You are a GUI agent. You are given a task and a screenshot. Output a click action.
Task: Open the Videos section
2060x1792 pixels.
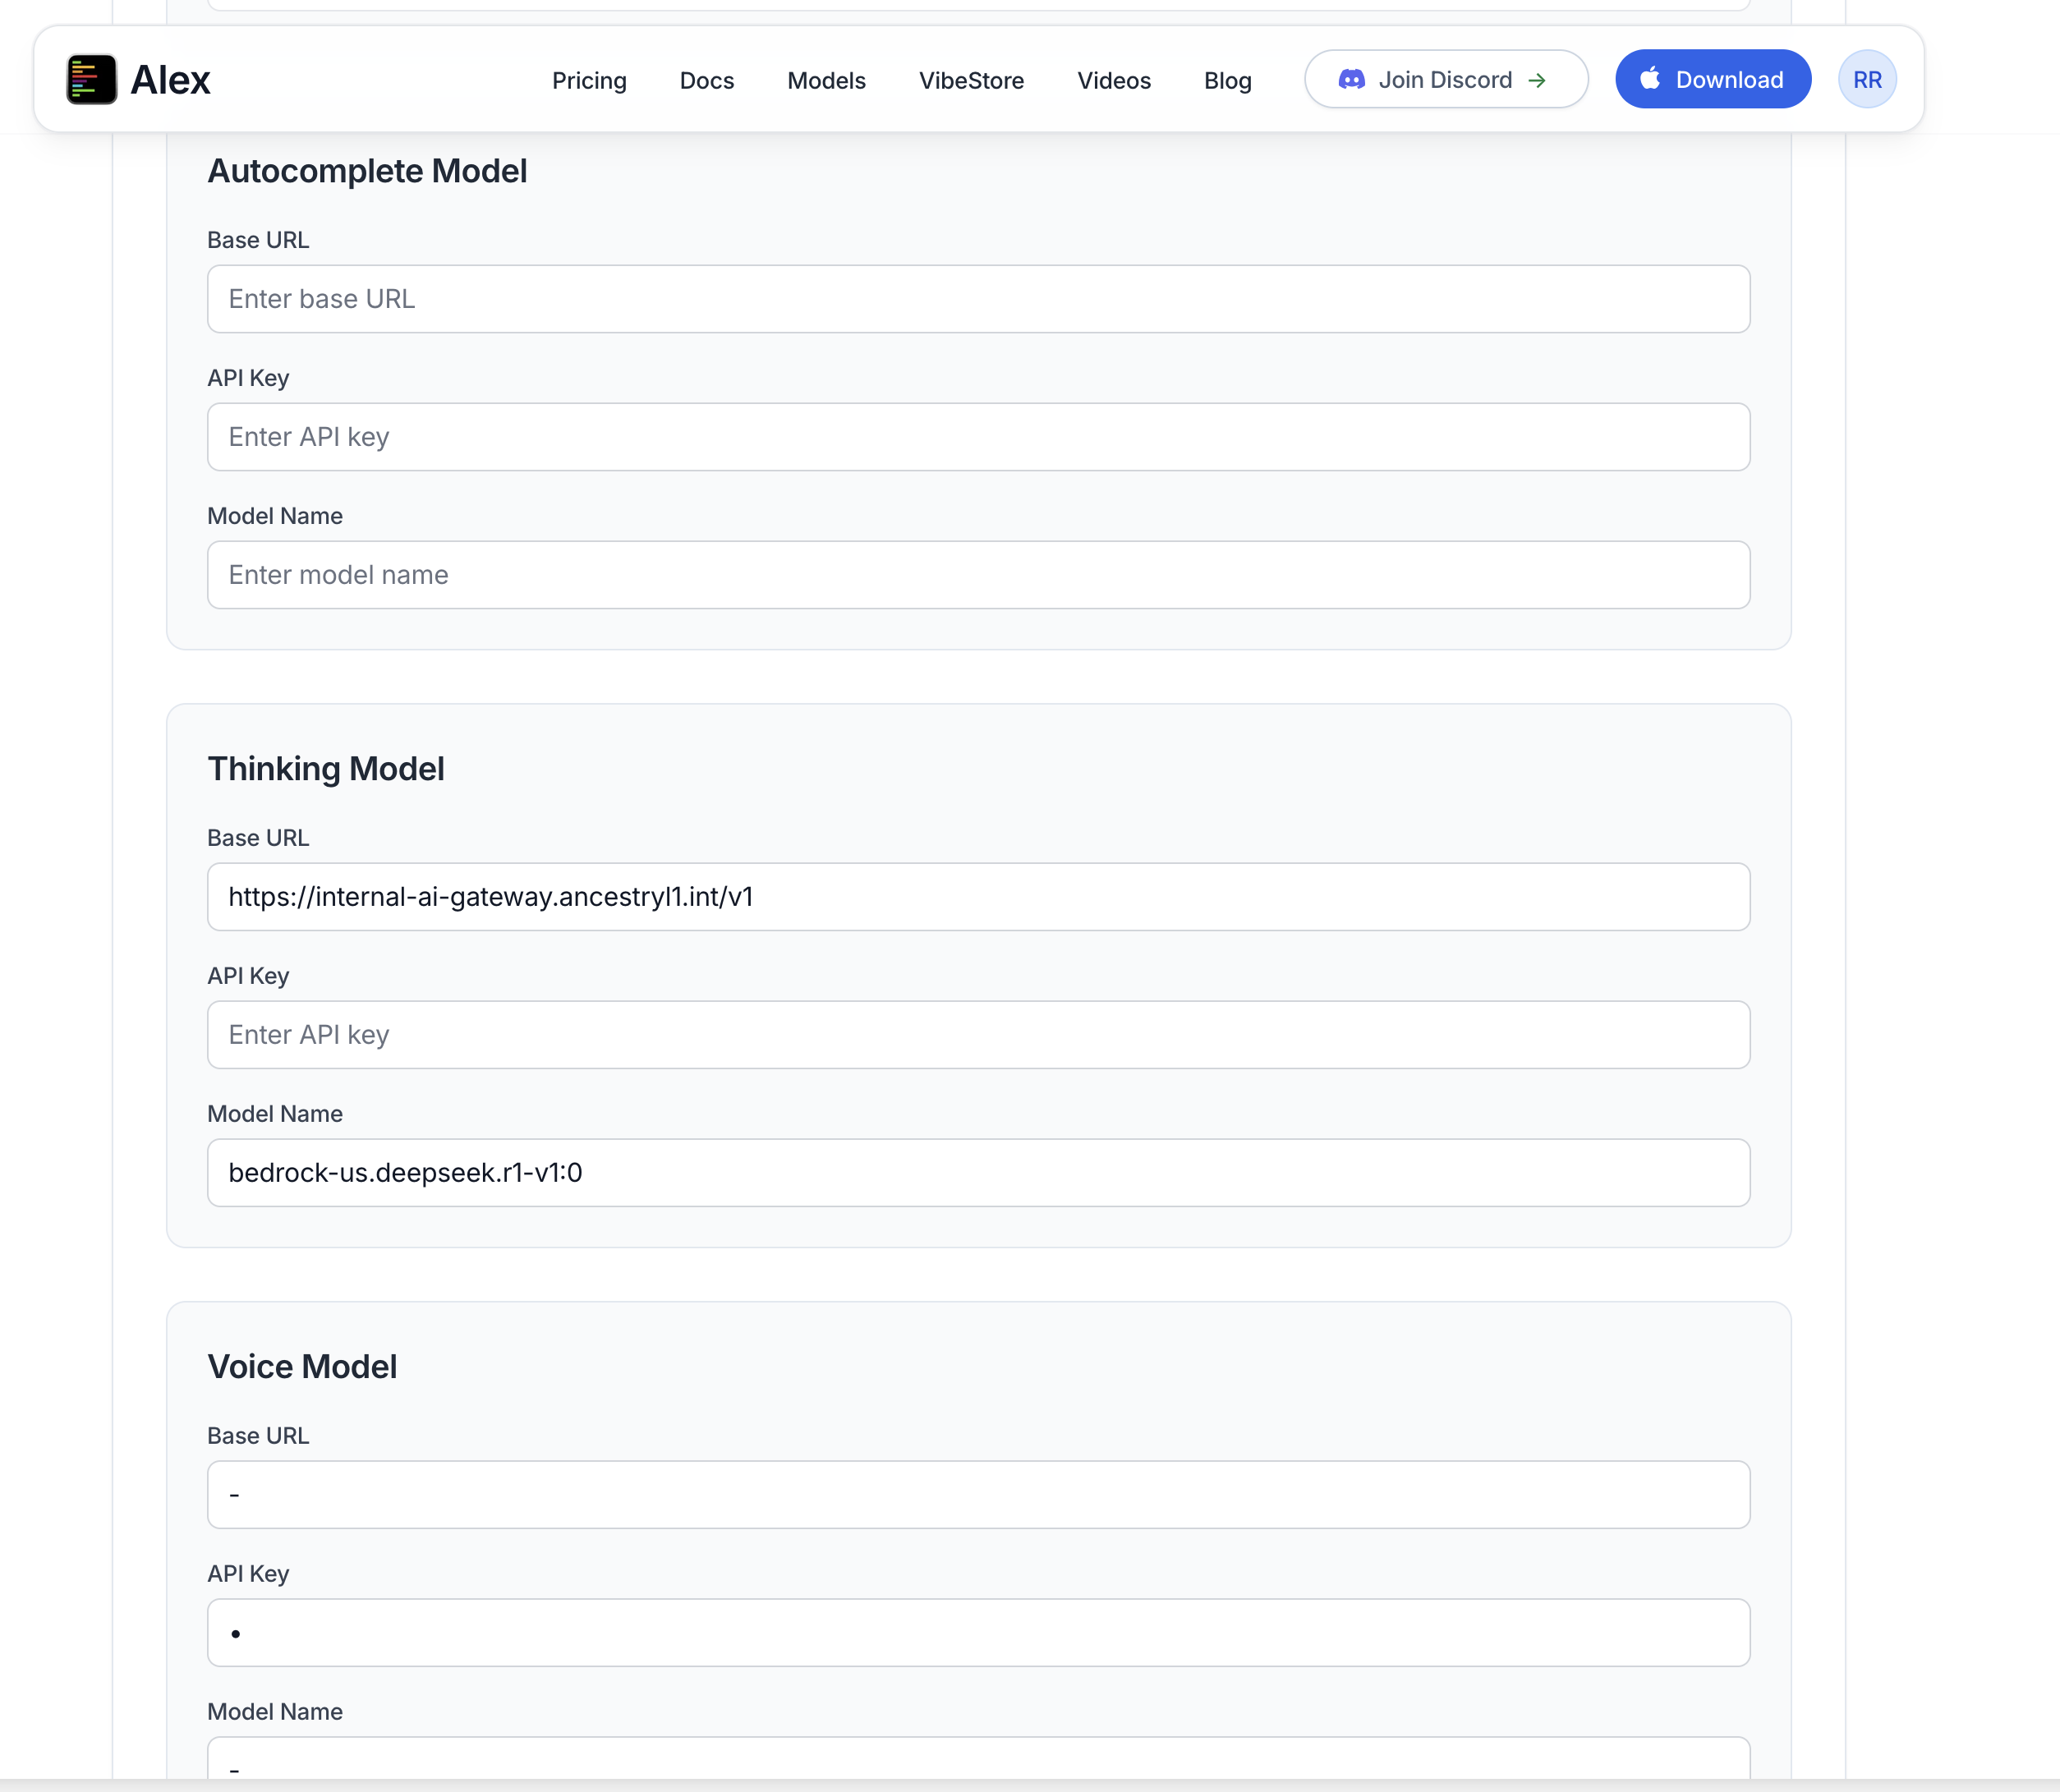point(1113,81)
